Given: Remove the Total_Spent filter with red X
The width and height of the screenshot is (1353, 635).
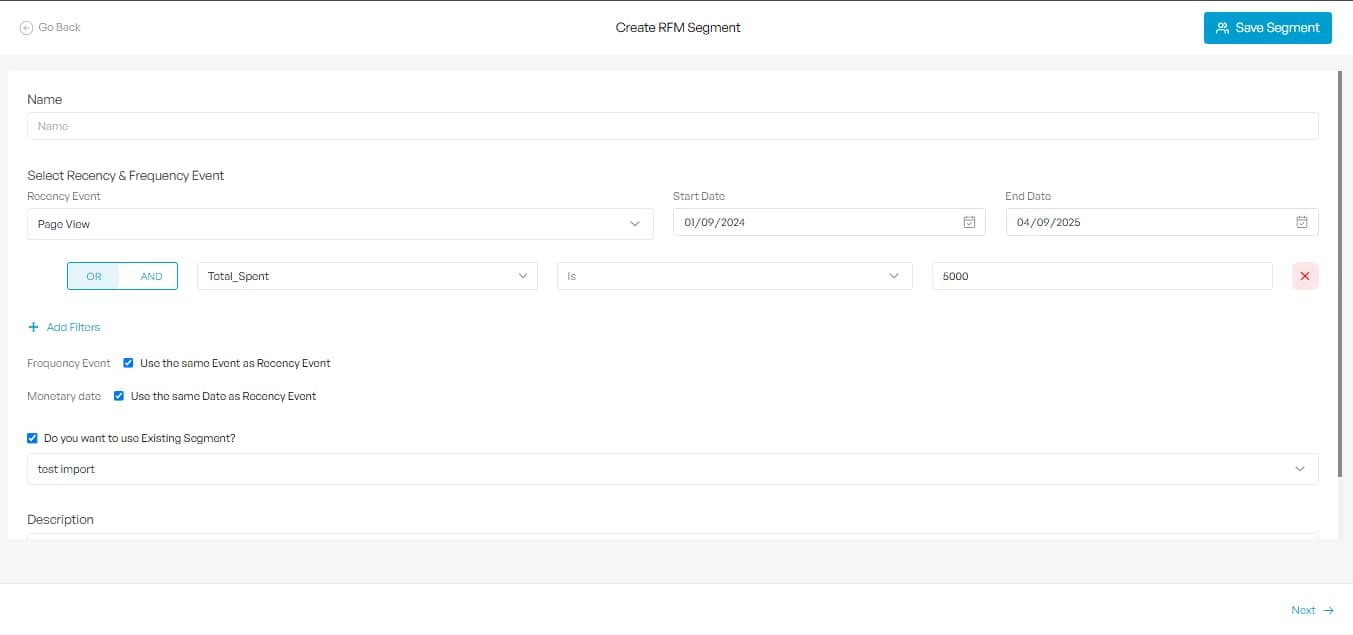Looking at the screenshot, I should click(1305, 276).
